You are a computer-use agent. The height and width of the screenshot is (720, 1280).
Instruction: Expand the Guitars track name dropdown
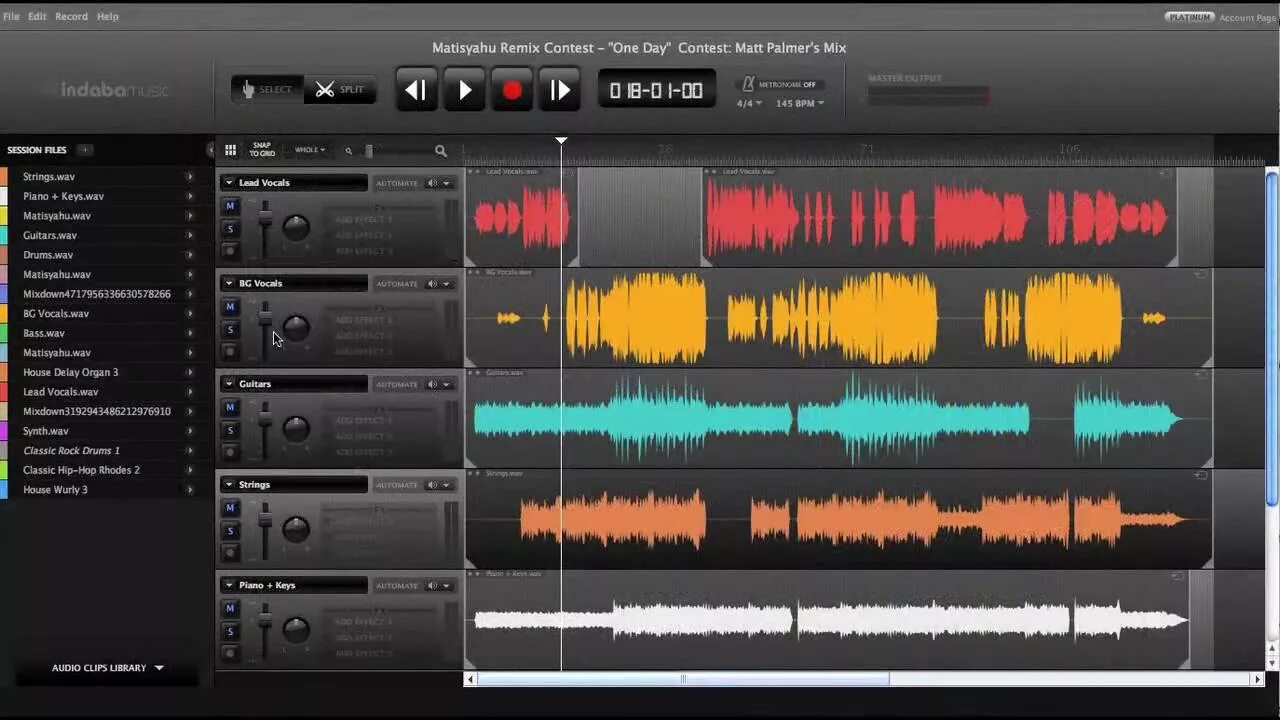[x=229, y=384]
